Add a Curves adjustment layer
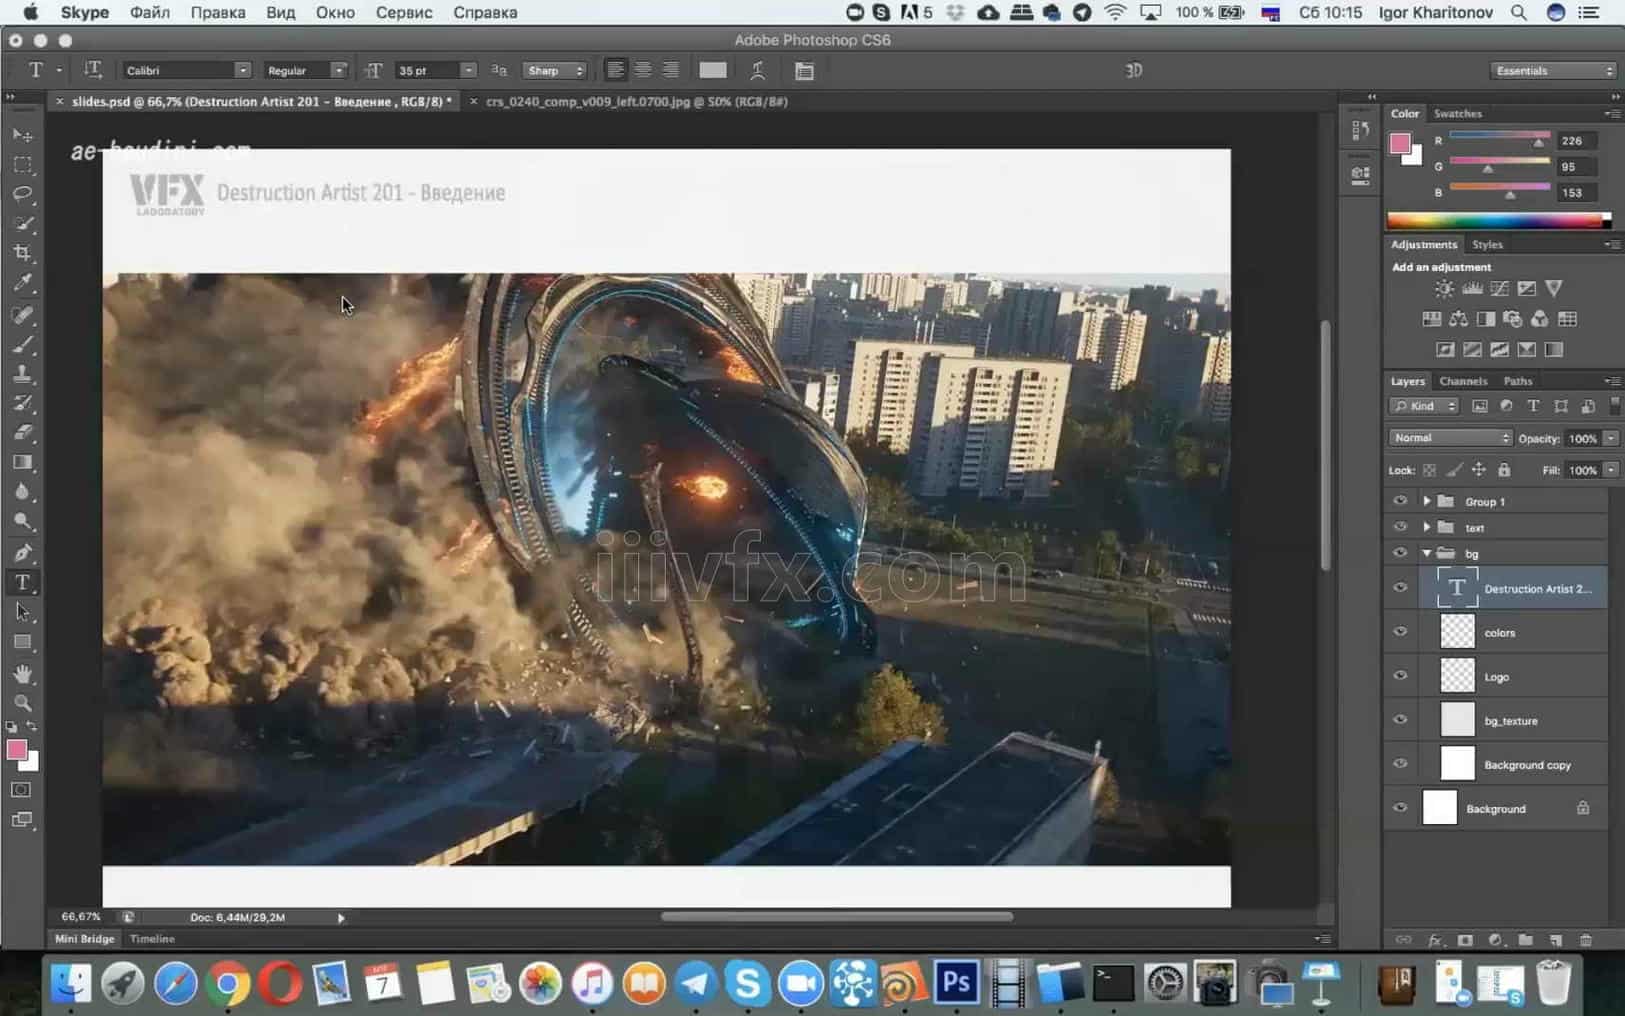The width and height of the screenshot is (1625, 1016). point(1501,288)
